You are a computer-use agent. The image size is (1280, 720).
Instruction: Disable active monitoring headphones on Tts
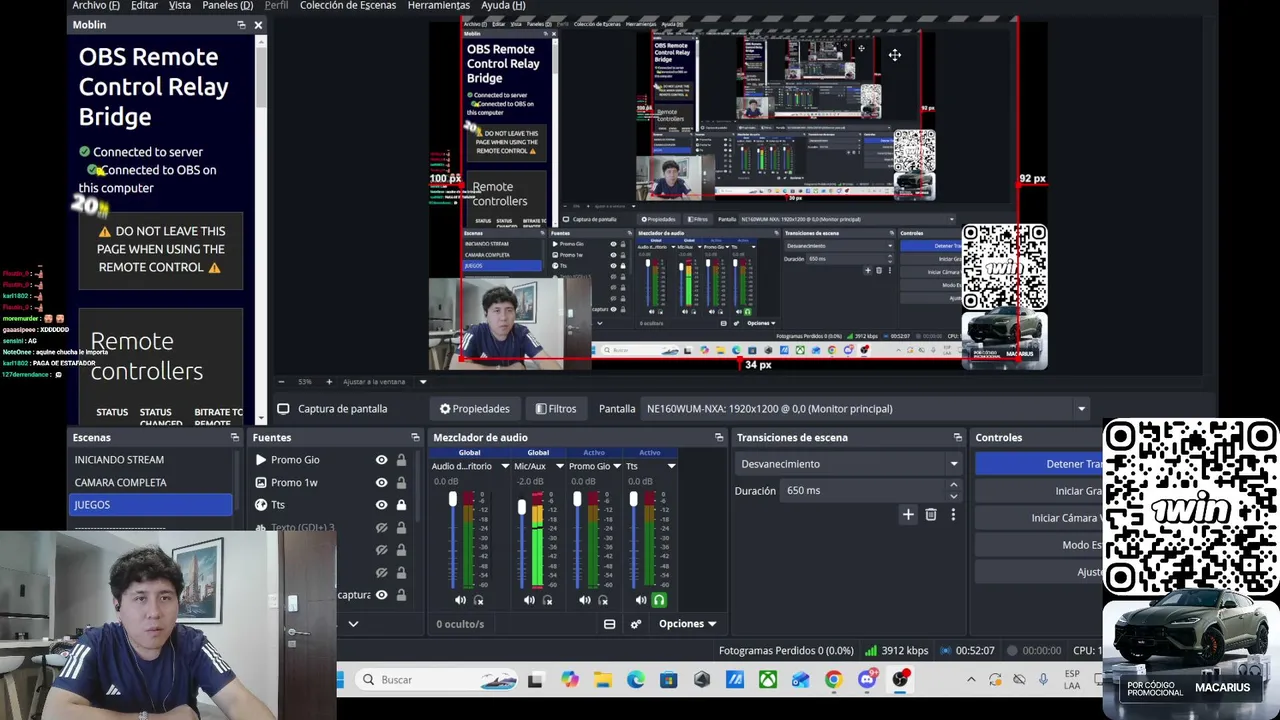tap(659, 600)
